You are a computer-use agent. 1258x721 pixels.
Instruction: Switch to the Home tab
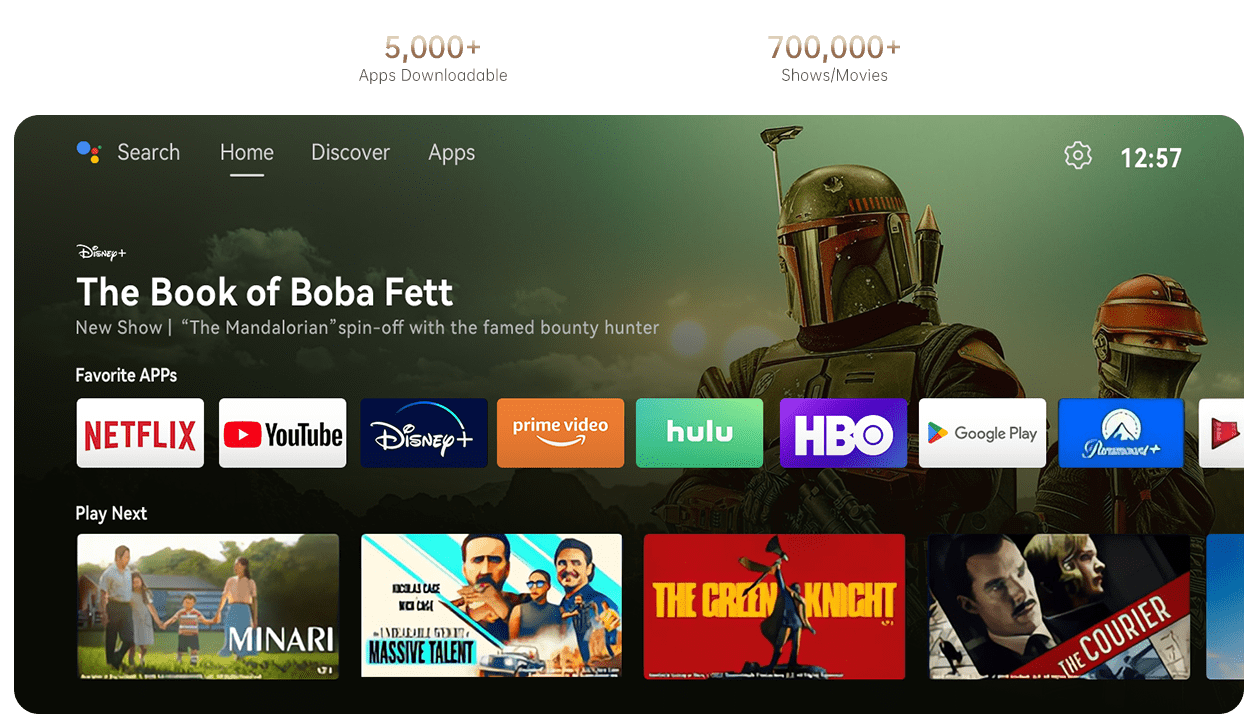pos(247,153)
